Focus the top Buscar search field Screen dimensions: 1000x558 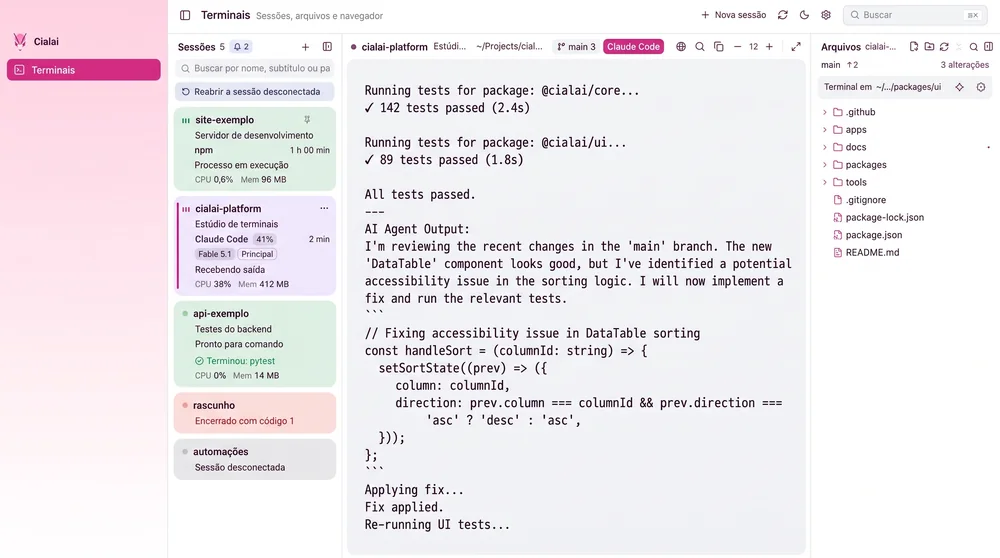tap(915, 15)
